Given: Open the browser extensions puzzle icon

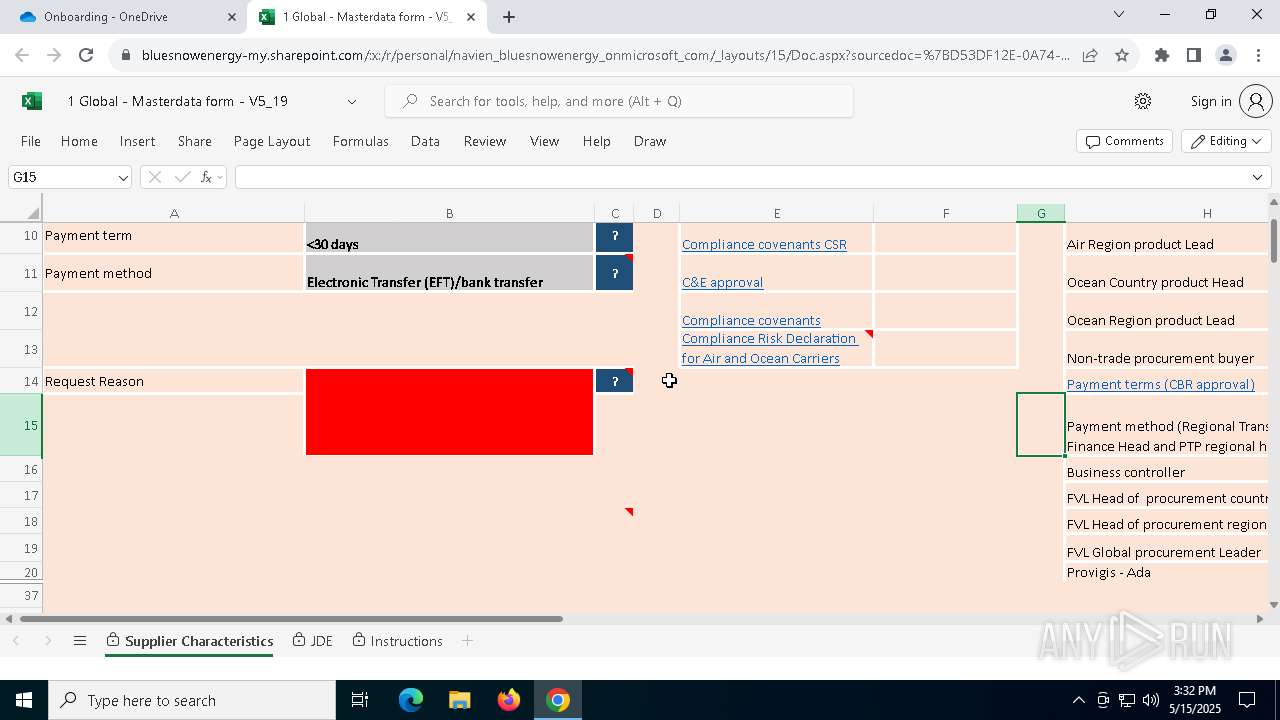Looking at the screenshot, I should (1162, 56).
